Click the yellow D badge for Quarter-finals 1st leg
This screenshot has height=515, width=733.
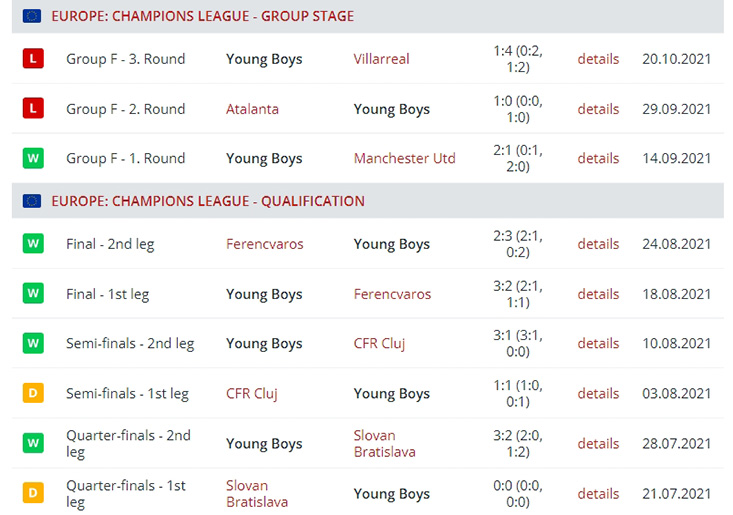[x=33, y=494]
